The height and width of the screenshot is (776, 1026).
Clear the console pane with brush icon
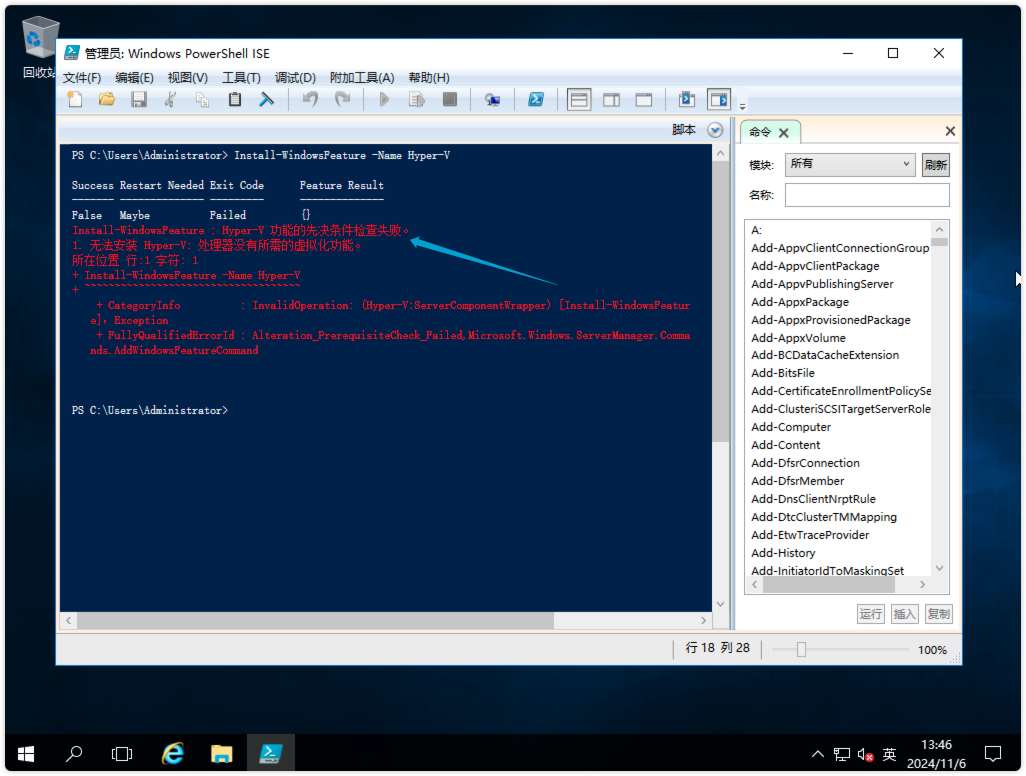coord(266,99)
